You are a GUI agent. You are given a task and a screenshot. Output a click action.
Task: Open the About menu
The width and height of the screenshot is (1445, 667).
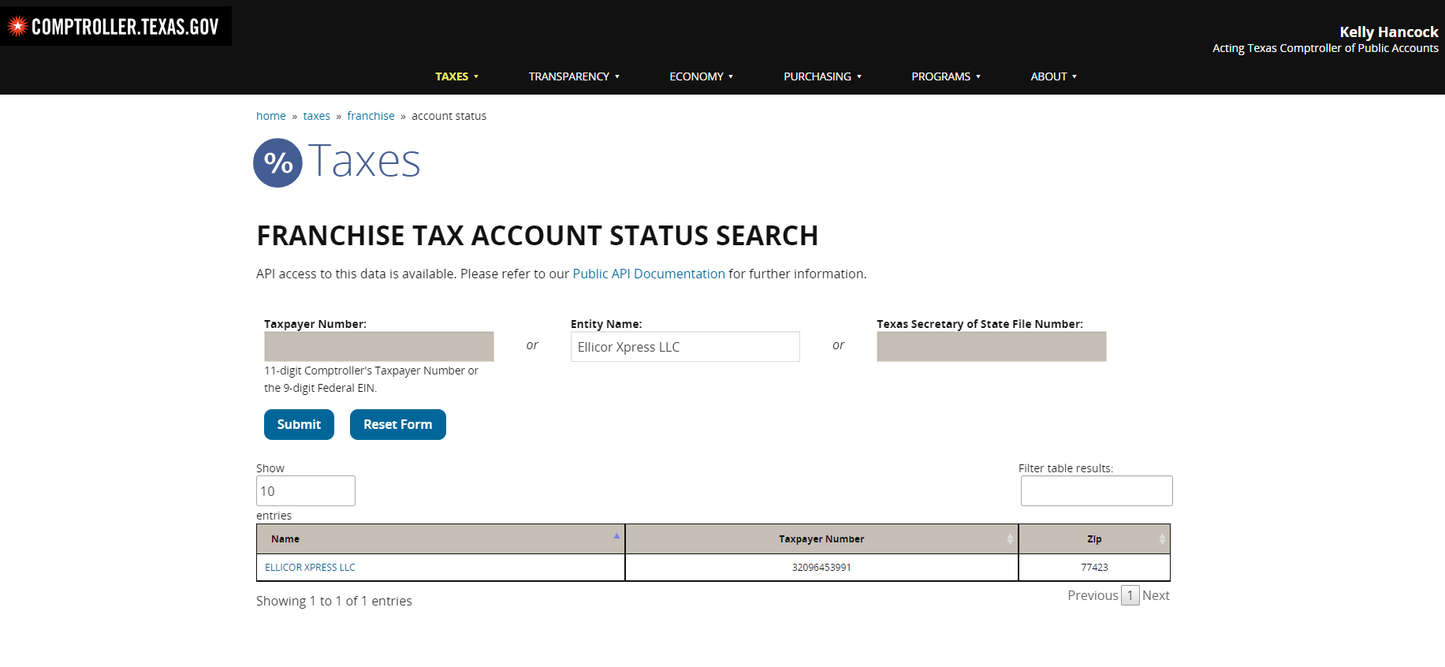(x=1054, y=76)
